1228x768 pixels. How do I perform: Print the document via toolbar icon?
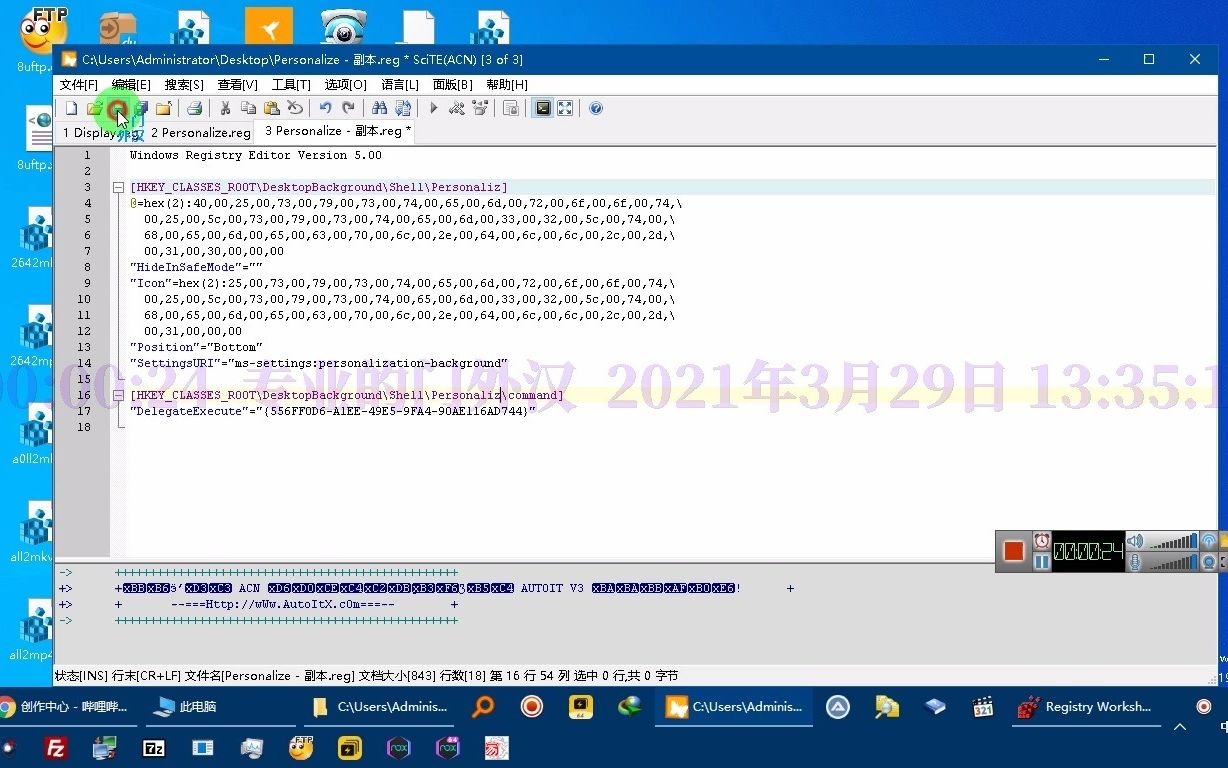[x=192, y=108]
